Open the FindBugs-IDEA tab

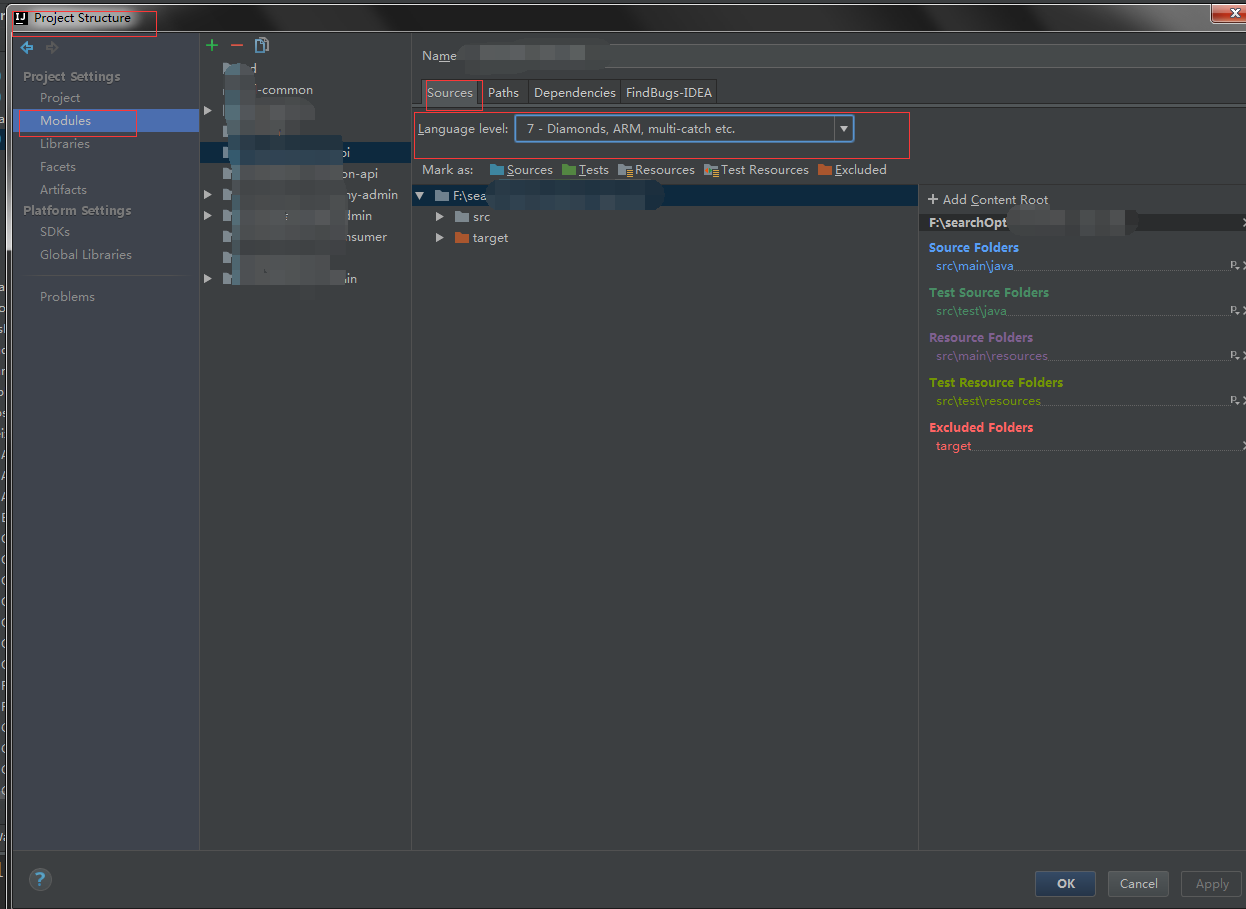pos(669,93)
